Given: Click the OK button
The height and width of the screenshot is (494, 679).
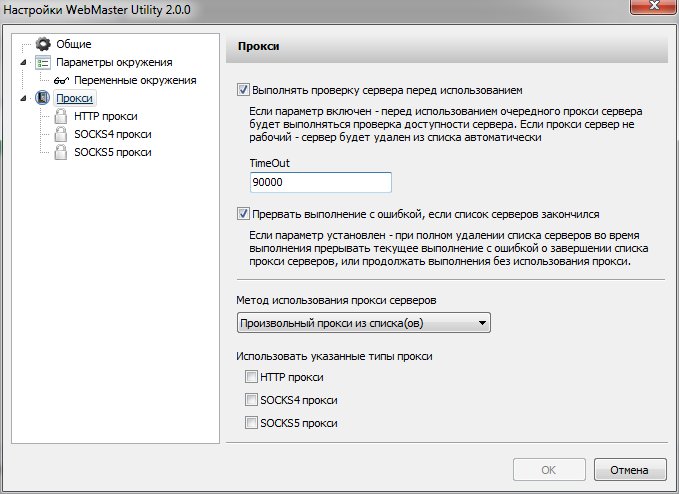Looking at the screenshot, I should point(549,470).
